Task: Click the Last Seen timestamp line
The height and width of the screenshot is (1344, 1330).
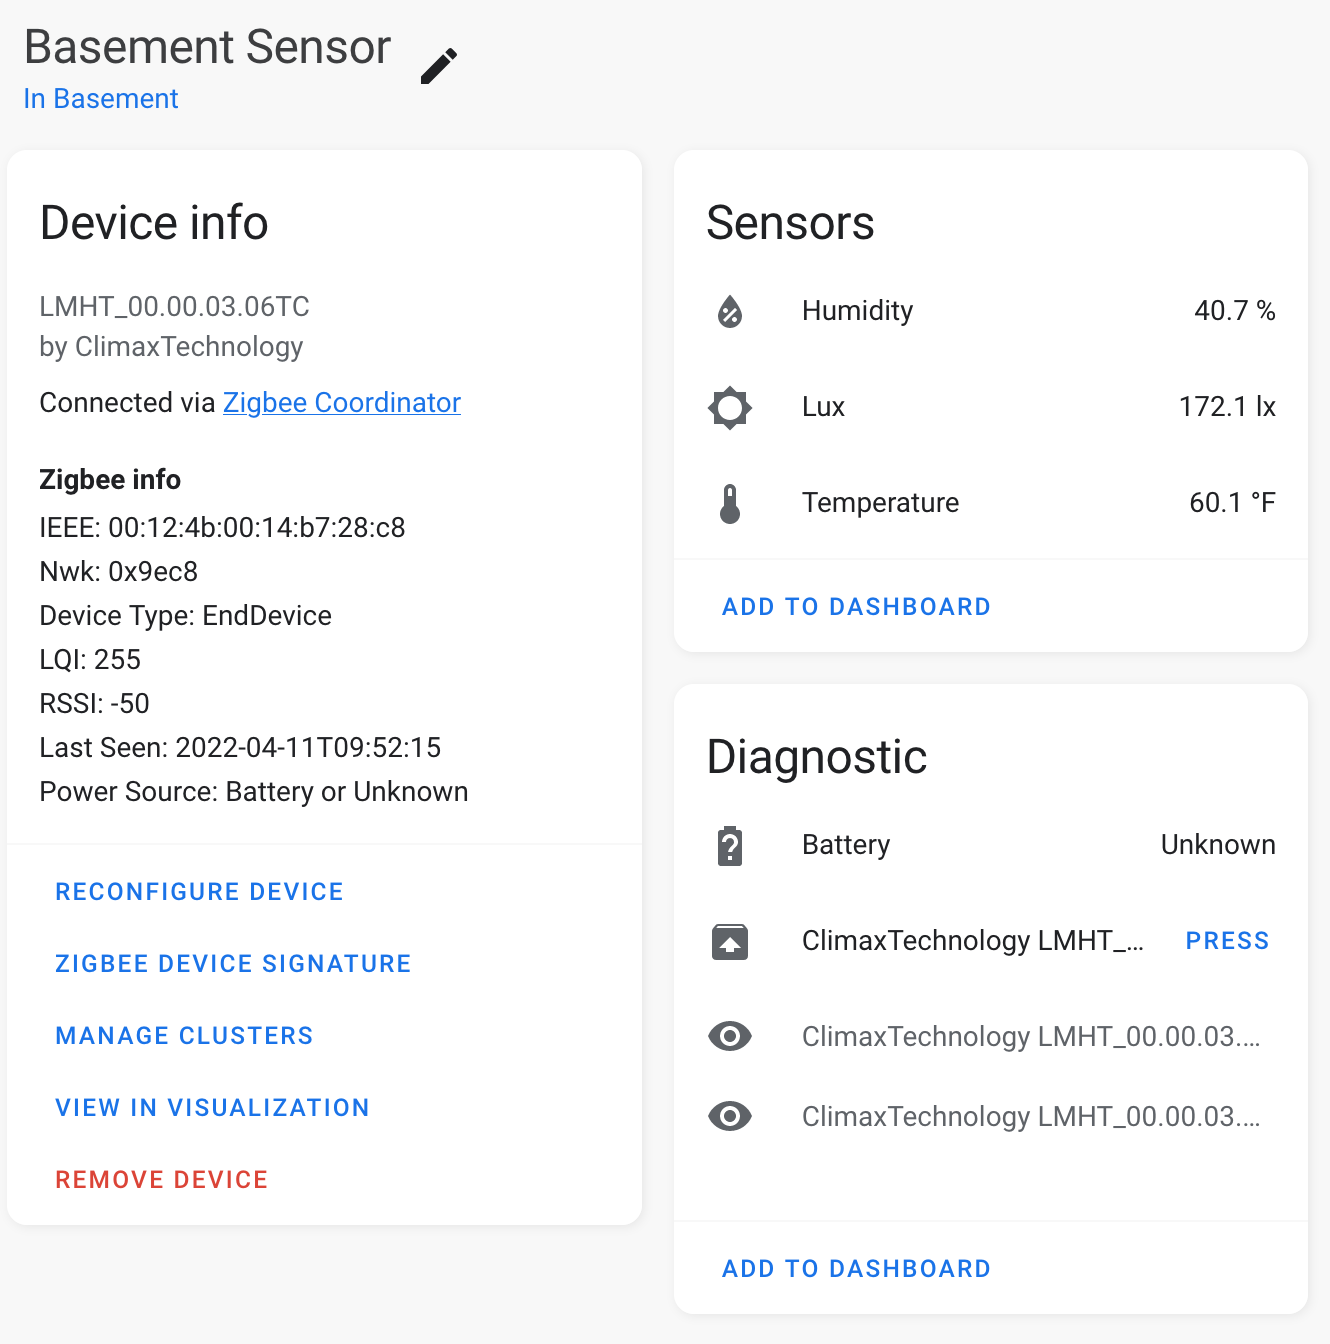Action: pos(240,748)
